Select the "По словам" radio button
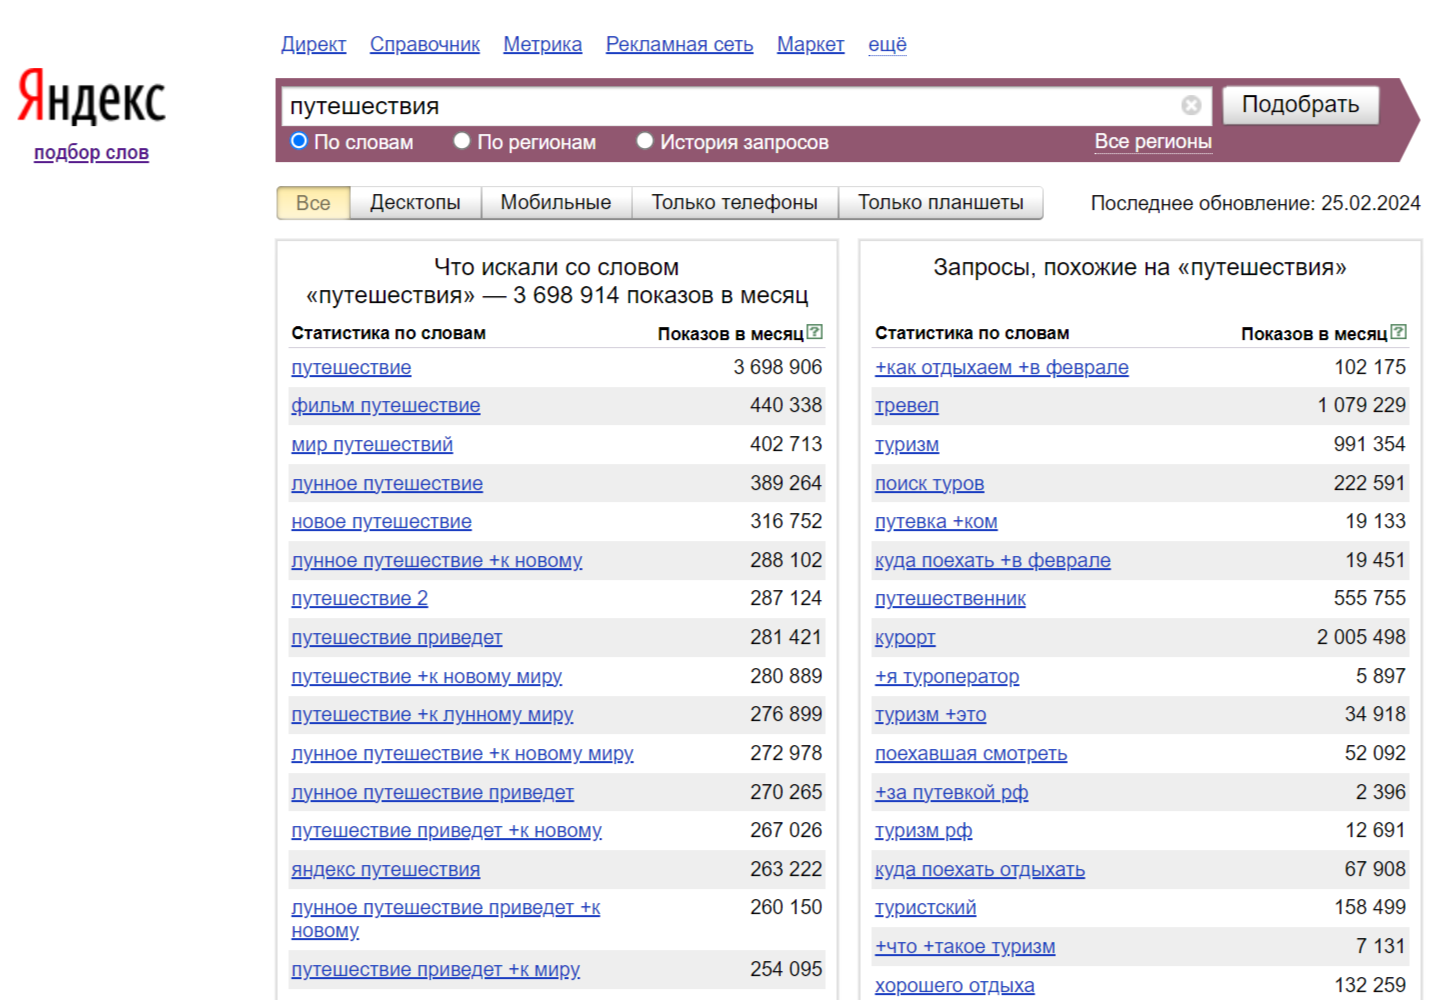1444x1000 pixels. [298, 141]
